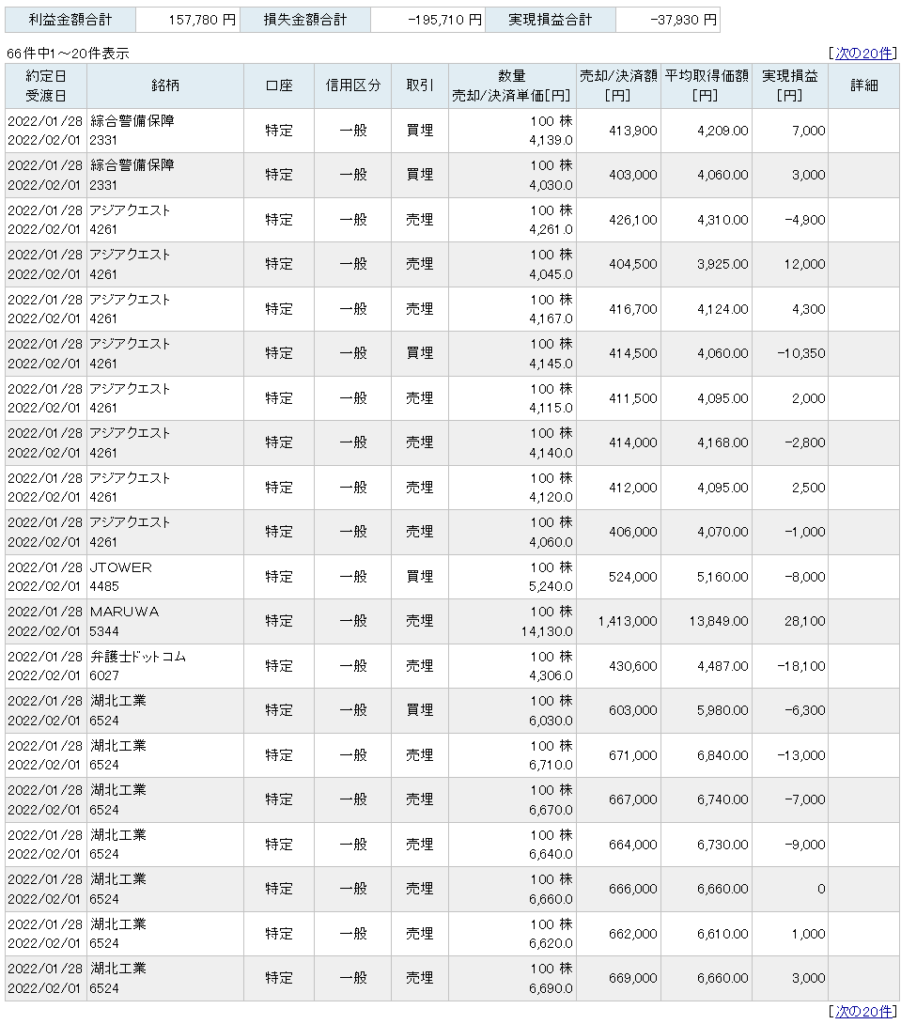Click the 取引 column header

click(420, 86)
